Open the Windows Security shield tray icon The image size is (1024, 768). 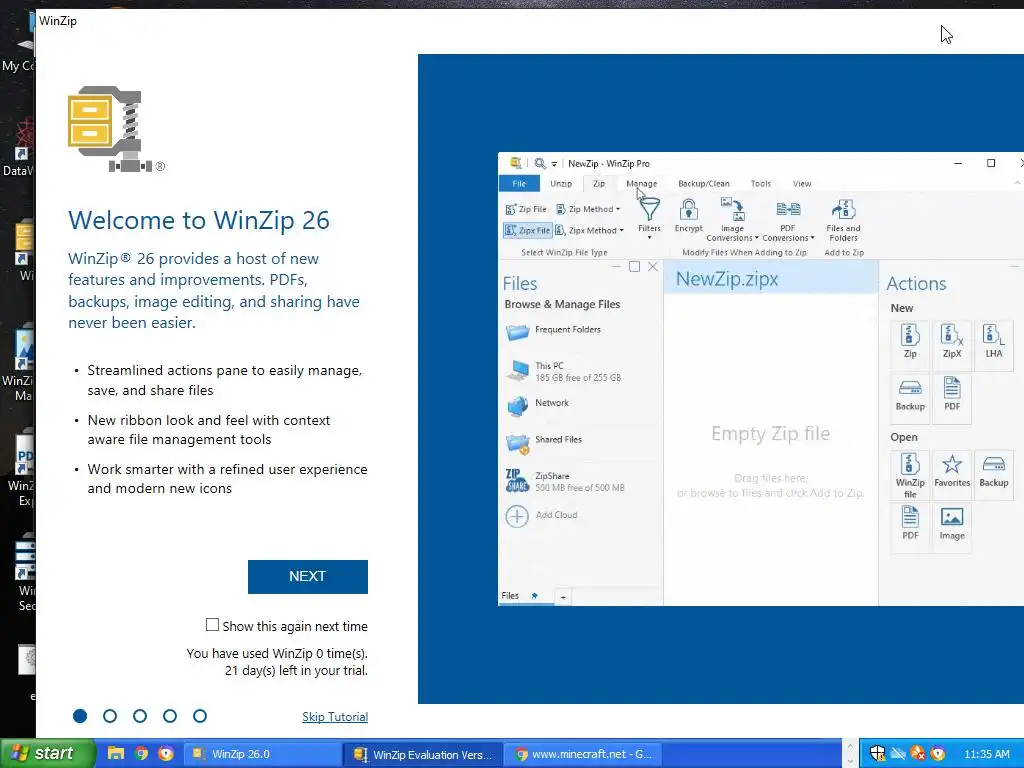pyautogui.click(x=878, y=754)
